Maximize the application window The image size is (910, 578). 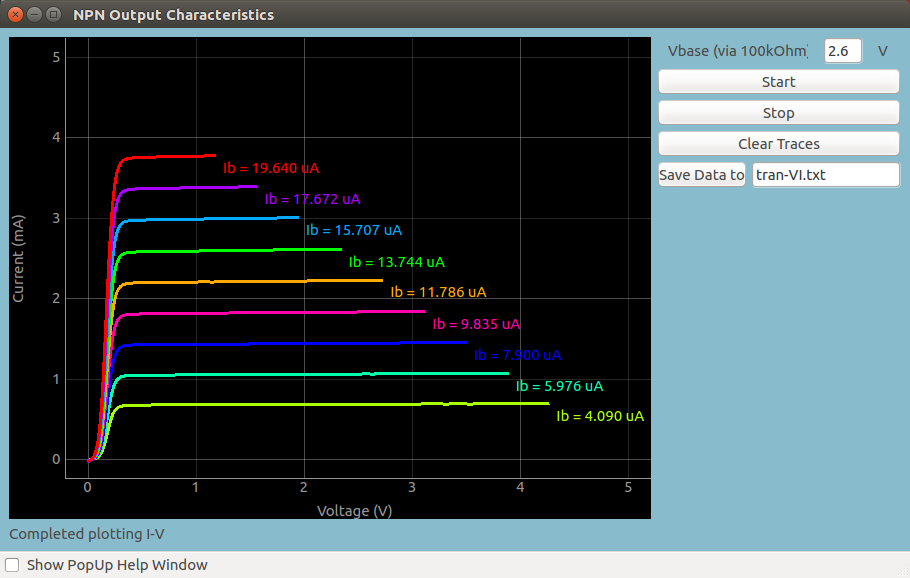(x=52, y=15)
